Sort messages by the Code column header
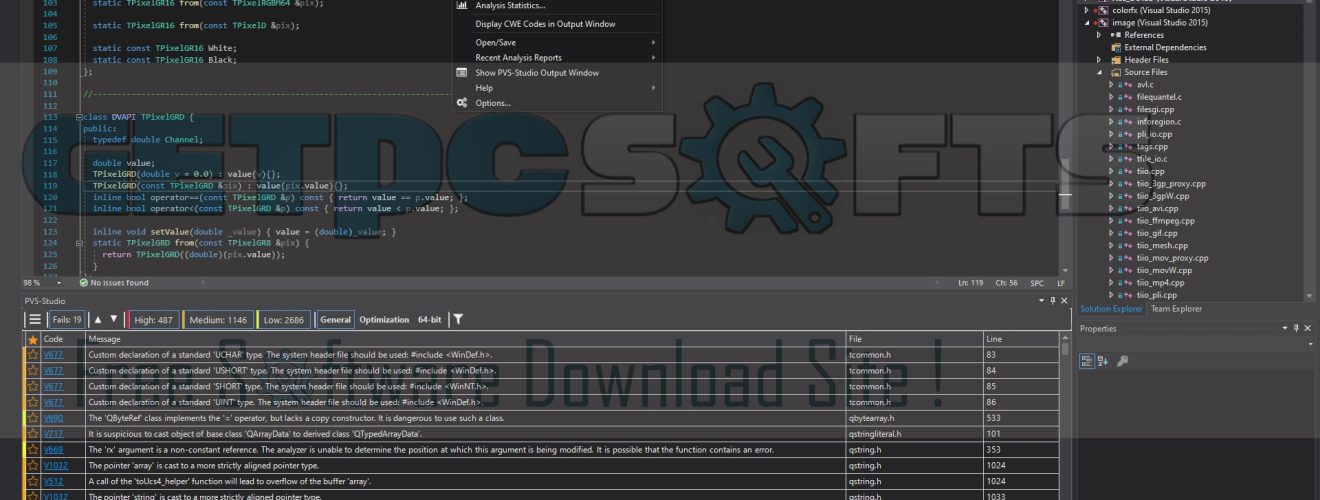This screenshot has width=1320, height=500. pyautogui.click(x=63, y=340)
